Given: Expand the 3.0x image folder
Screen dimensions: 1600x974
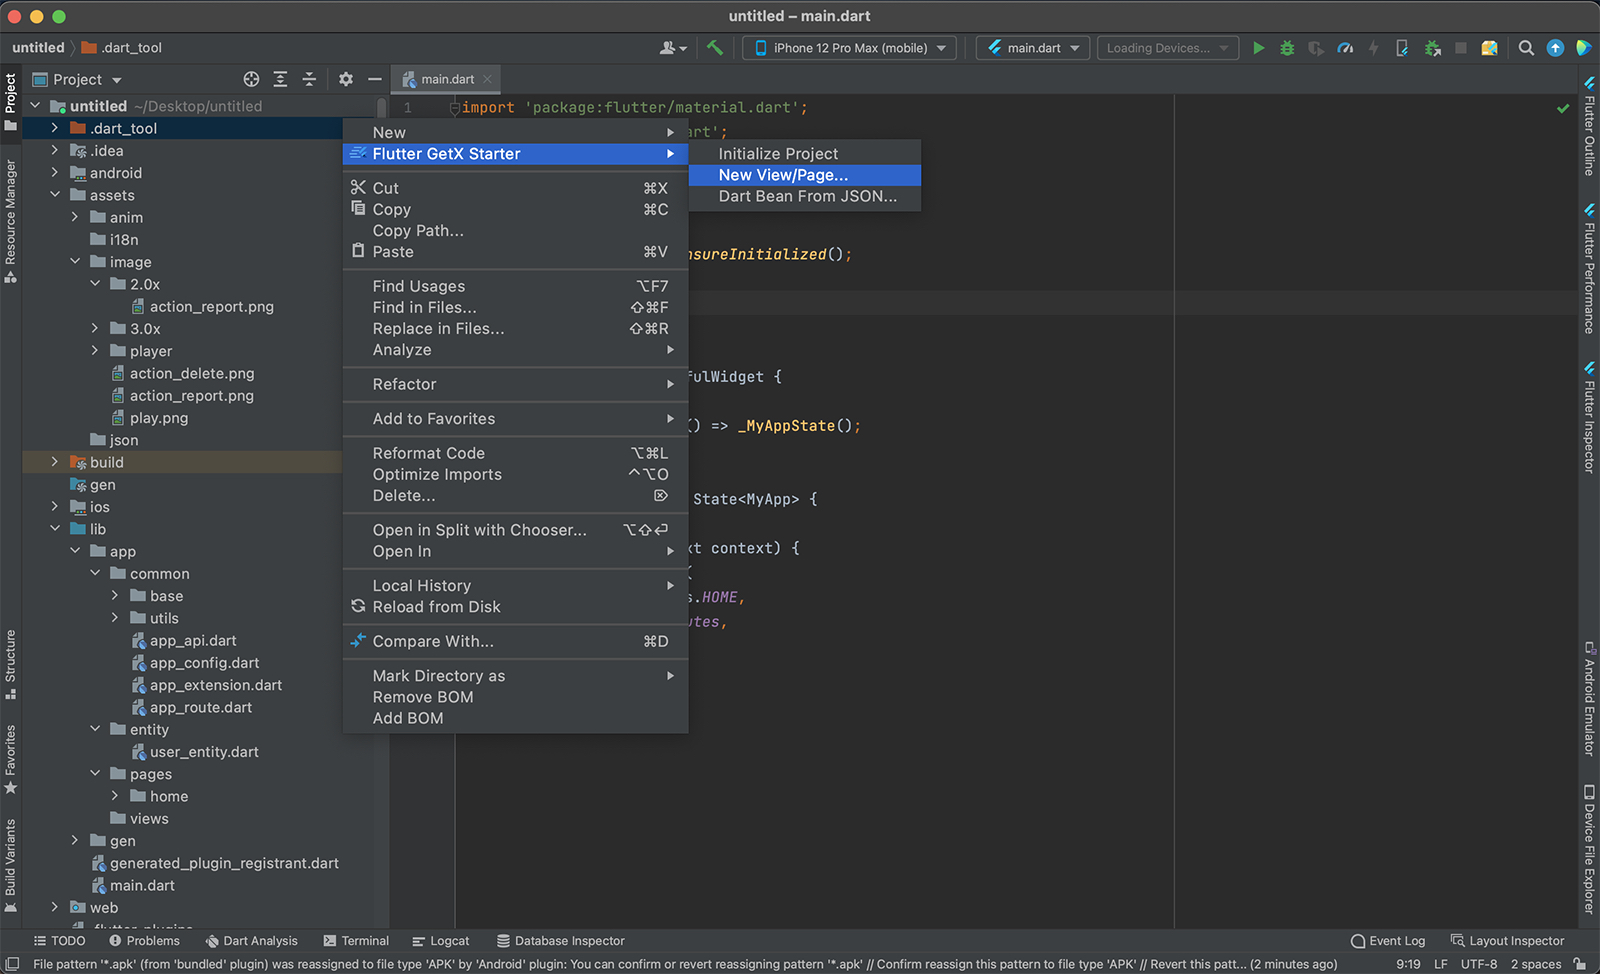Looking at the screenshot, I should pos(95,328).
